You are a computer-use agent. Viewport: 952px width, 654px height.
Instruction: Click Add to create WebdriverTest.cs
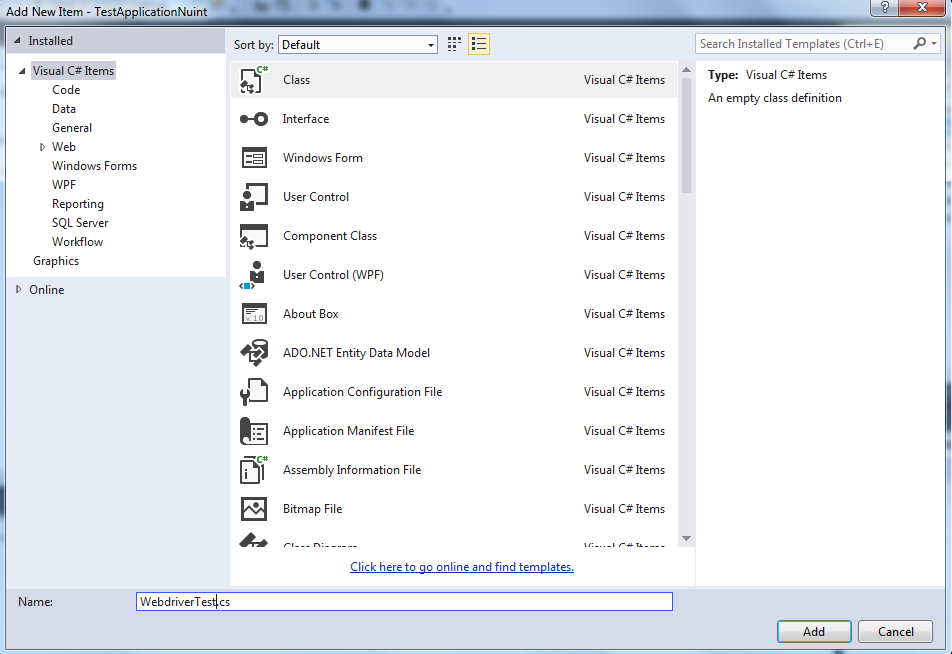(813, 631)
